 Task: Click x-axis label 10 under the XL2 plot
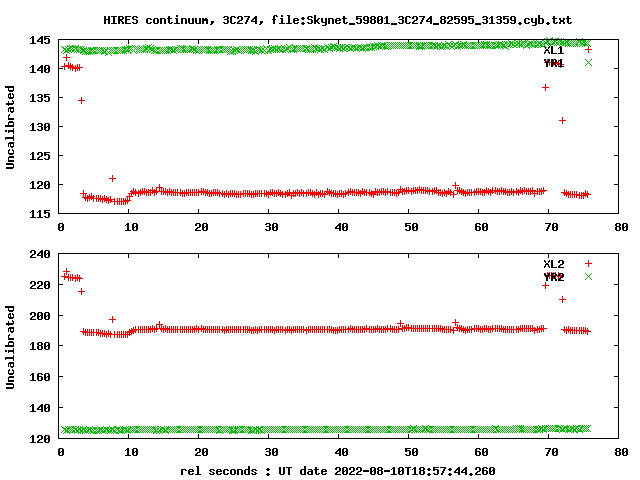point(131,453)
